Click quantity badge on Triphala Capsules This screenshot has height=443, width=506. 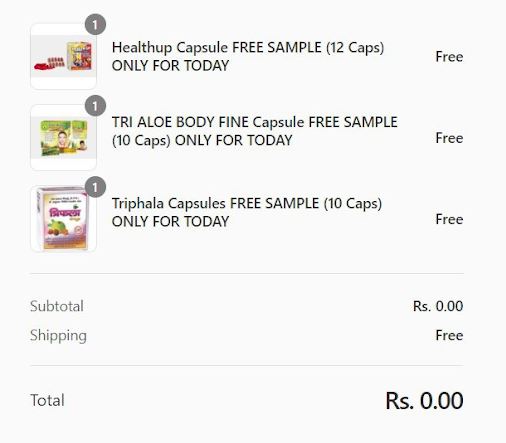click(x=95, y=187)
